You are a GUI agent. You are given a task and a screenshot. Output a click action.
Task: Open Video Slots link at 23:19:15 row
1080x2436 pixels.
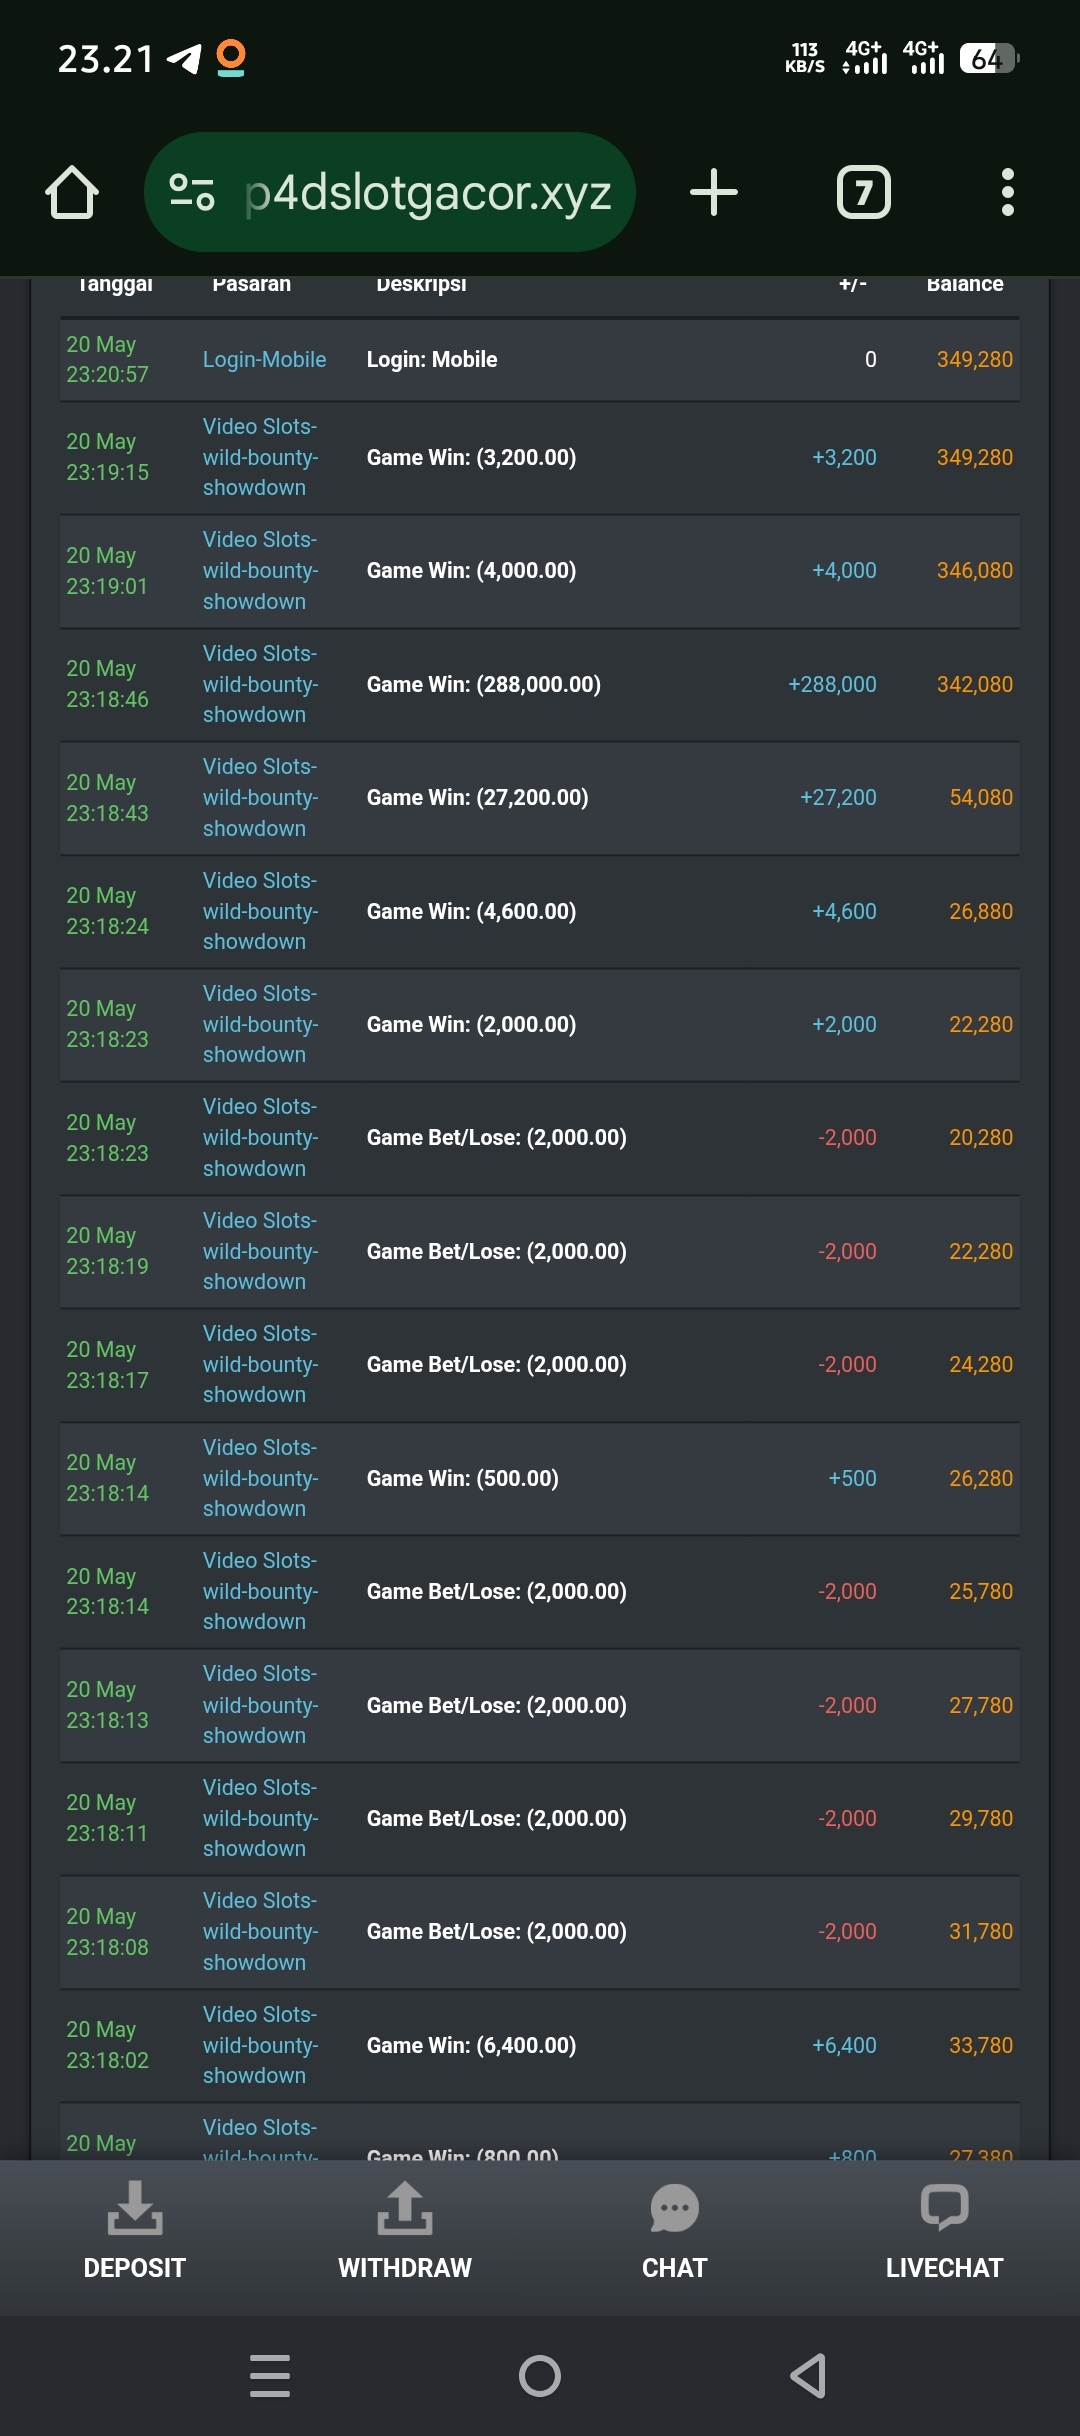pyautogui.click(x=261, y=457)
